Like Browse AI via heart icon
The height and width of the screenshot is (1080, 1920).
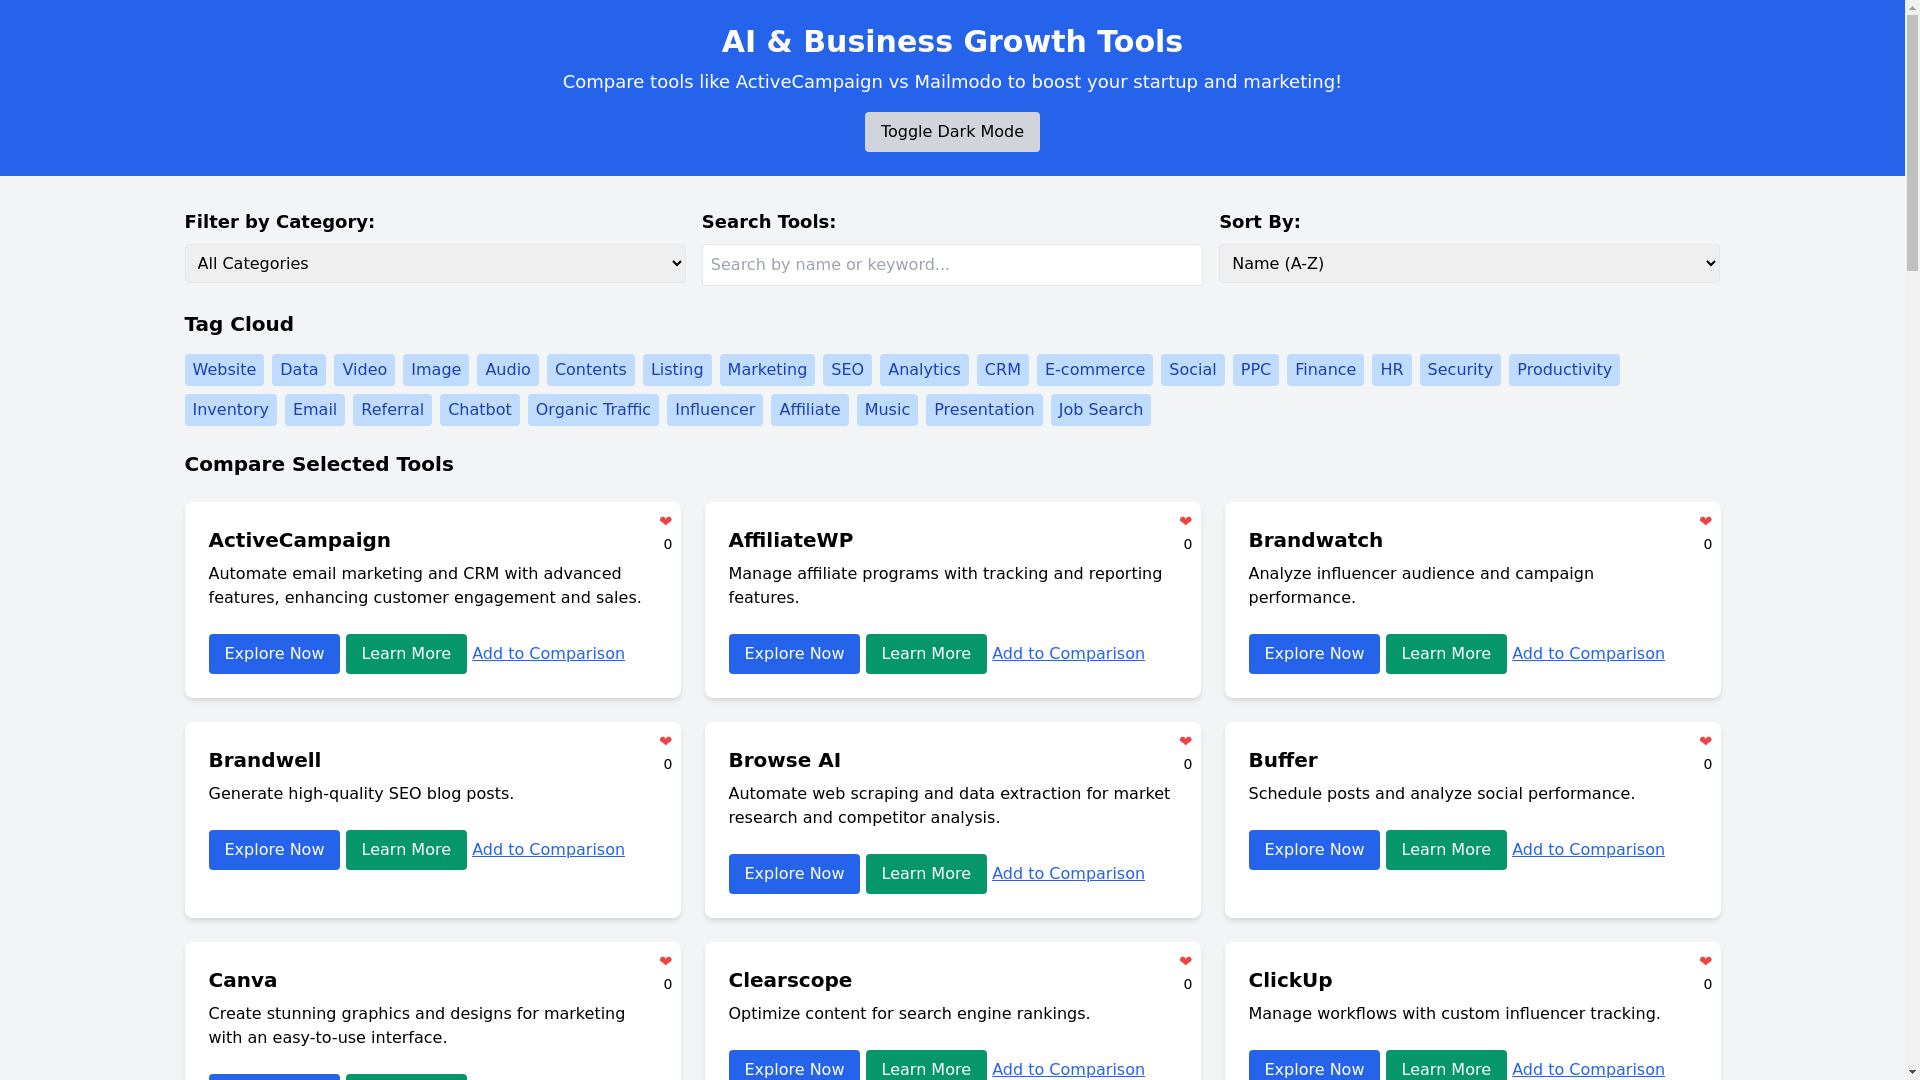coord(1186,741)
